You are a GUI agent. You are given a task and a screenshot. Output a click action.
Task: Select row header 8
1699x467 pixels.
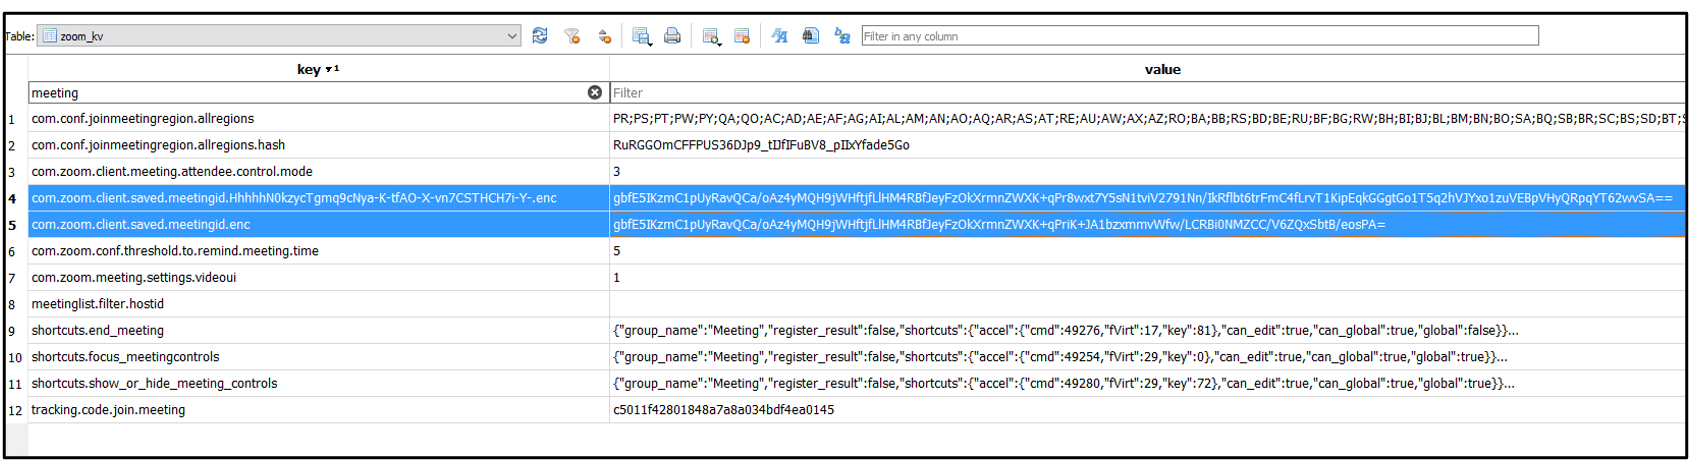tap(16, 304)
